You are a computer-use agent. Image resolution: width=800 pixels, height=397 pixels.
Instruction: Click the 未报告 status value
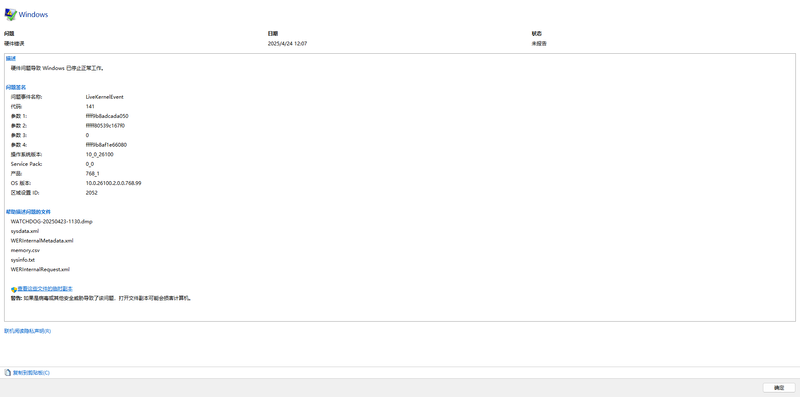[539, 43]
